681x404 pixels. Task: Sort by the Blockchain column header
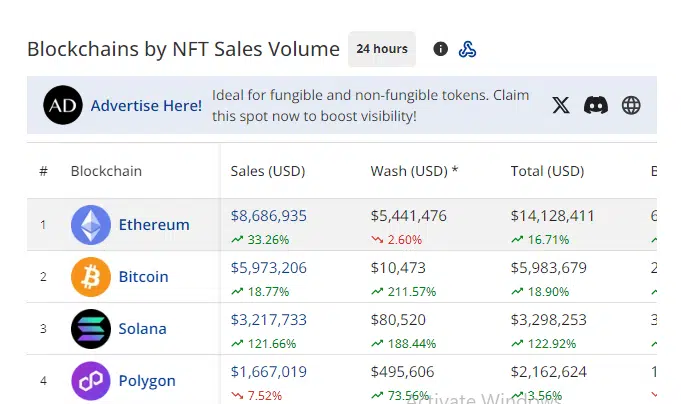(x=106, y=171)
